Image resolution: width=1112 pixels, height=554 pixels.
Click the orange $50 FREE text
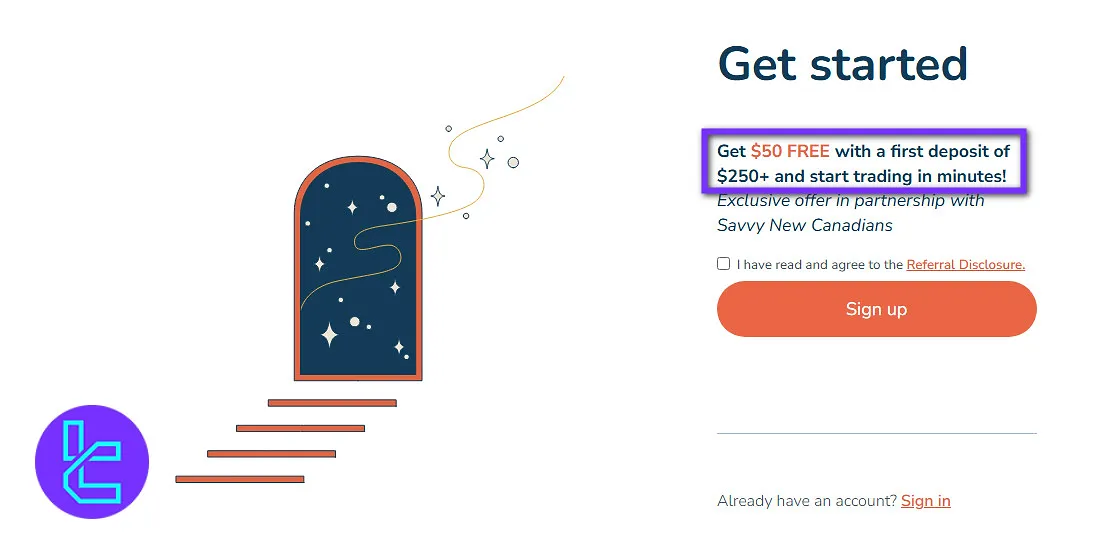[790, 152]
